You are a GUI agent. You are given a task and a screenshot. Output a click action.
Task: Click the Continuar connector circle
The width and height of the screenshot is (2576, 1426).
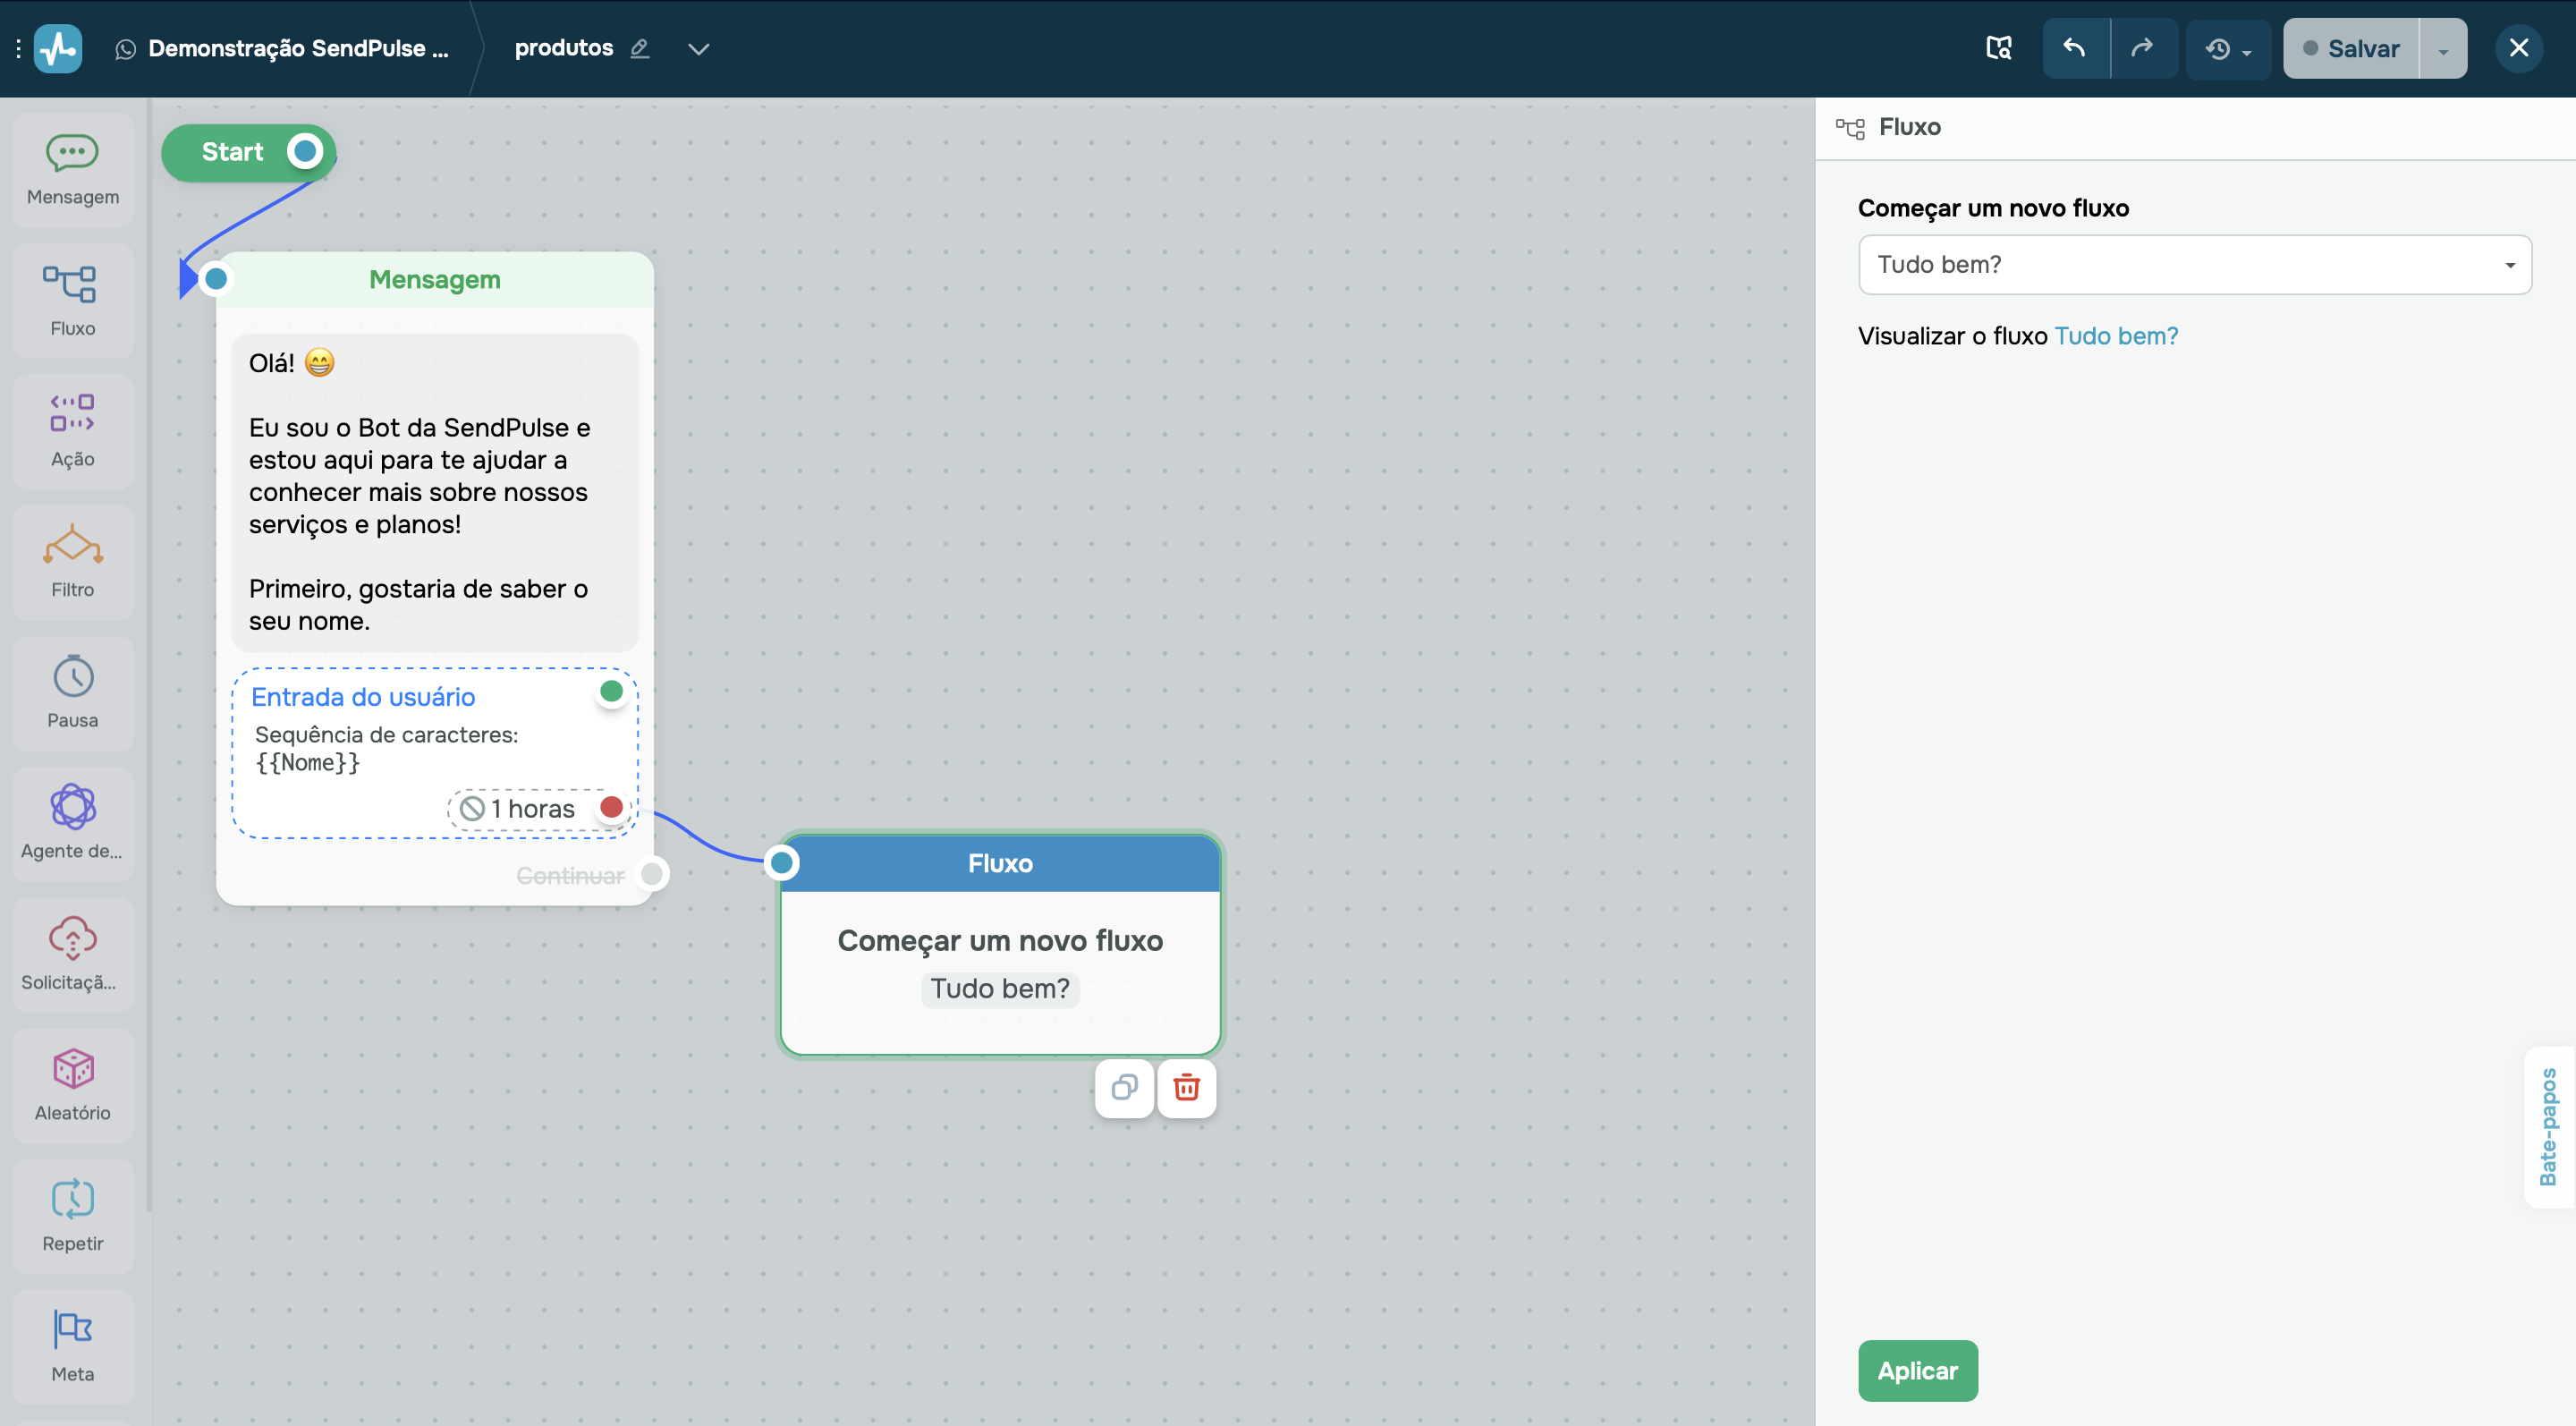pyautogui.click(x=652, y=874)
